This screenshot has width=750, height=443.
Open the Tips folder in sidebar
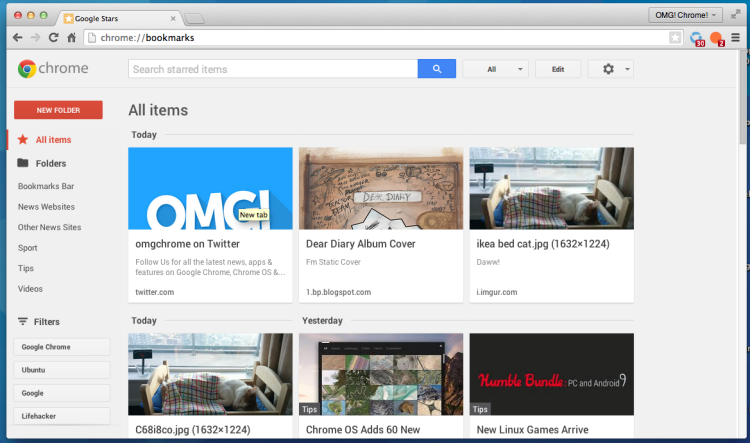click(26, 268)
